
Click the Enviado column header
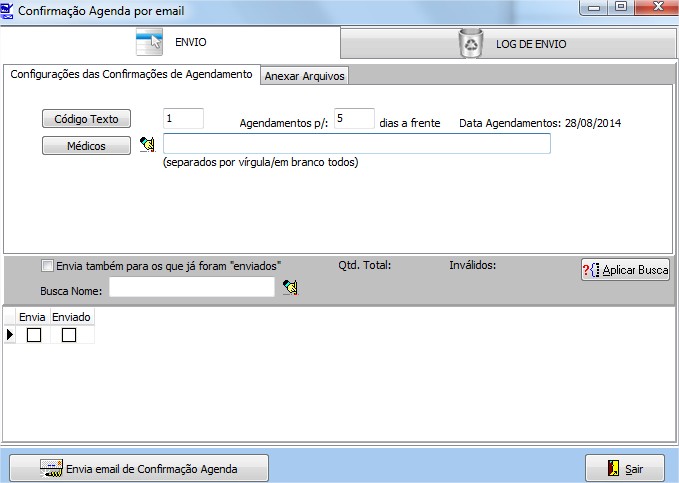72,317
